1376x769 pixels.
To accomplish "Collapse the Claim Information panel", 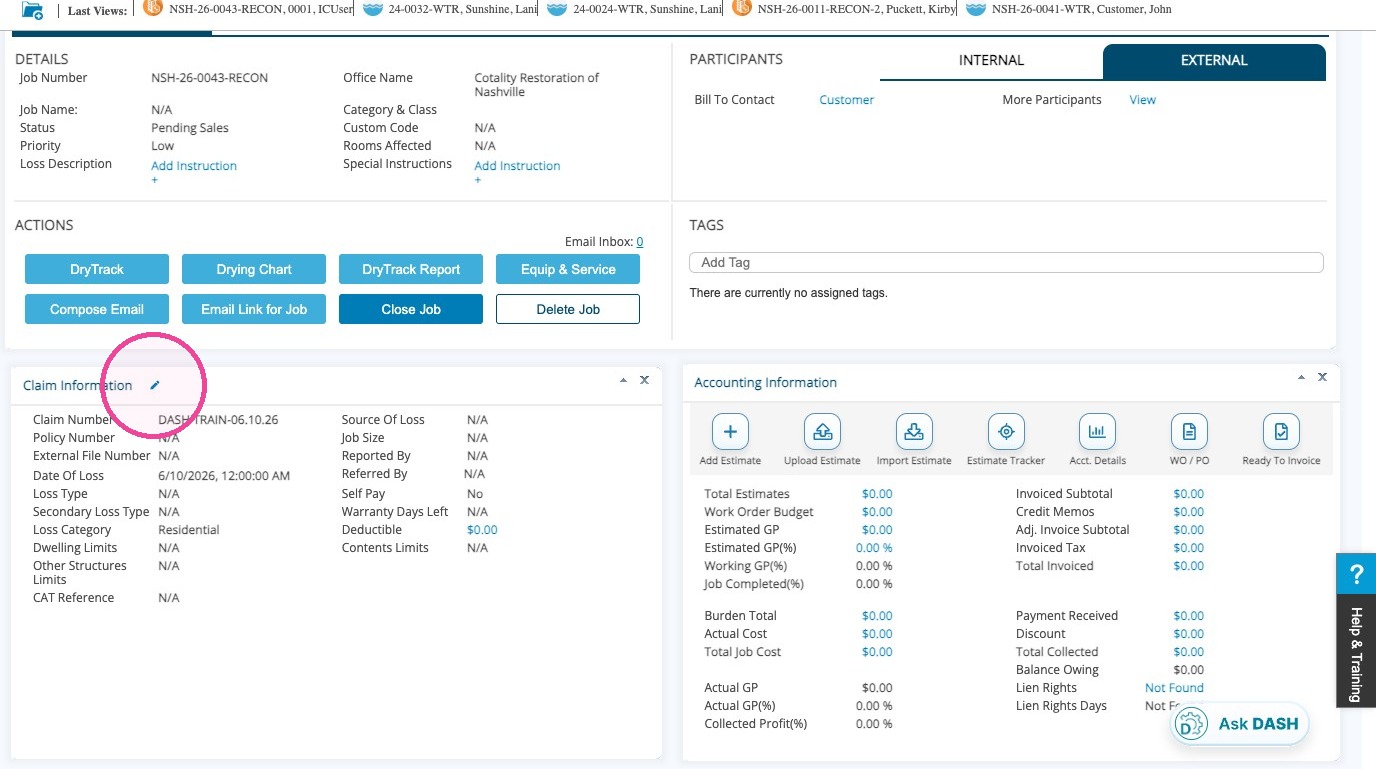I will [623, 380].
